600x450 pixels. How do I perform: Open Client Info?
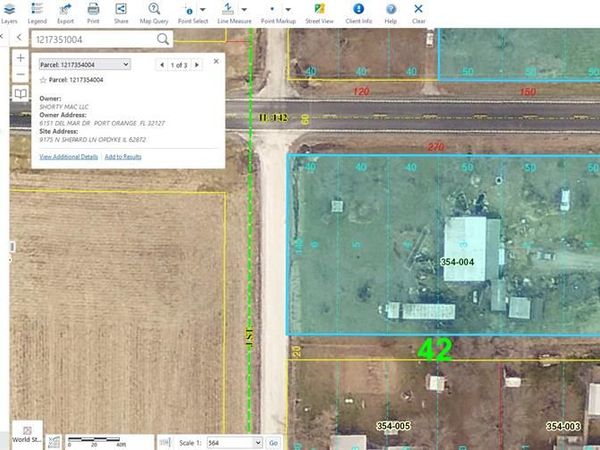(x=360, y=12)
